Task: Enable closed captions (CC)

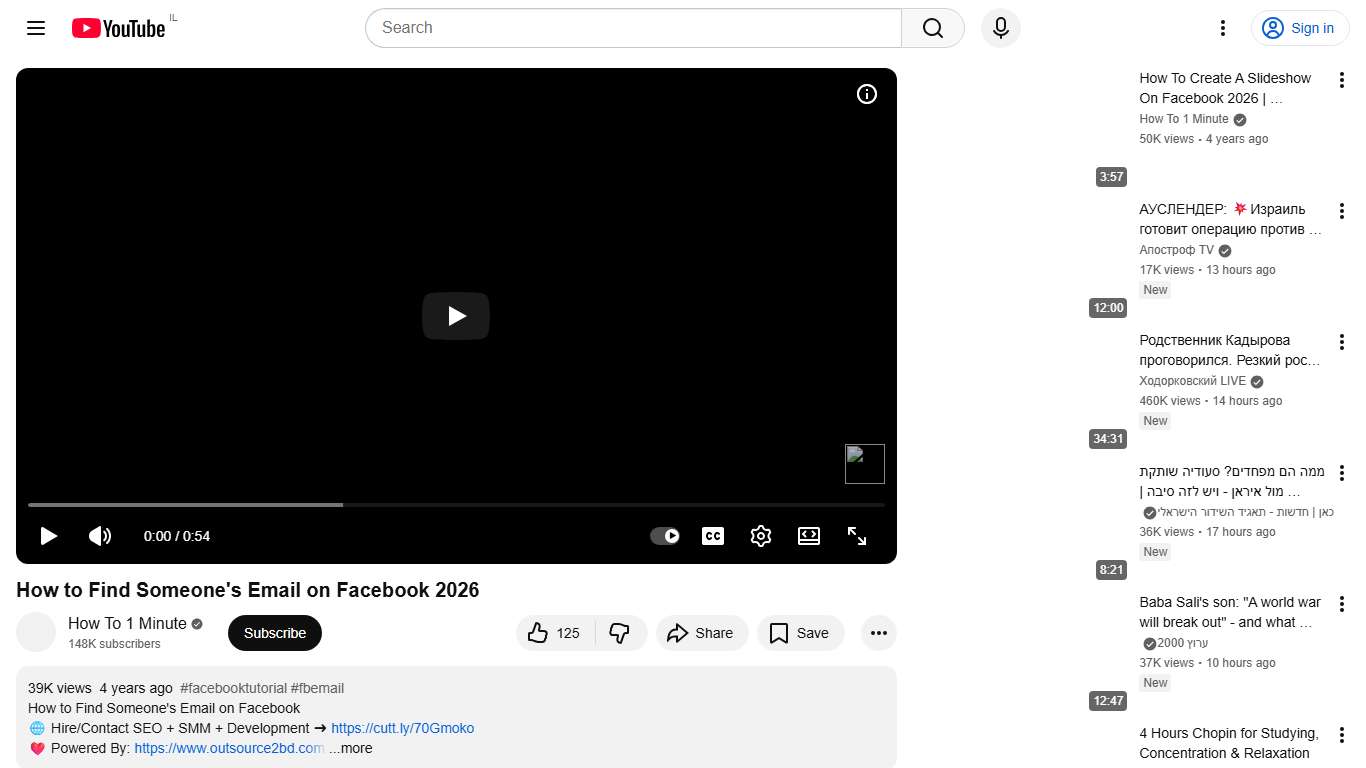Action: pyautogui.click(x=712, y=536)
